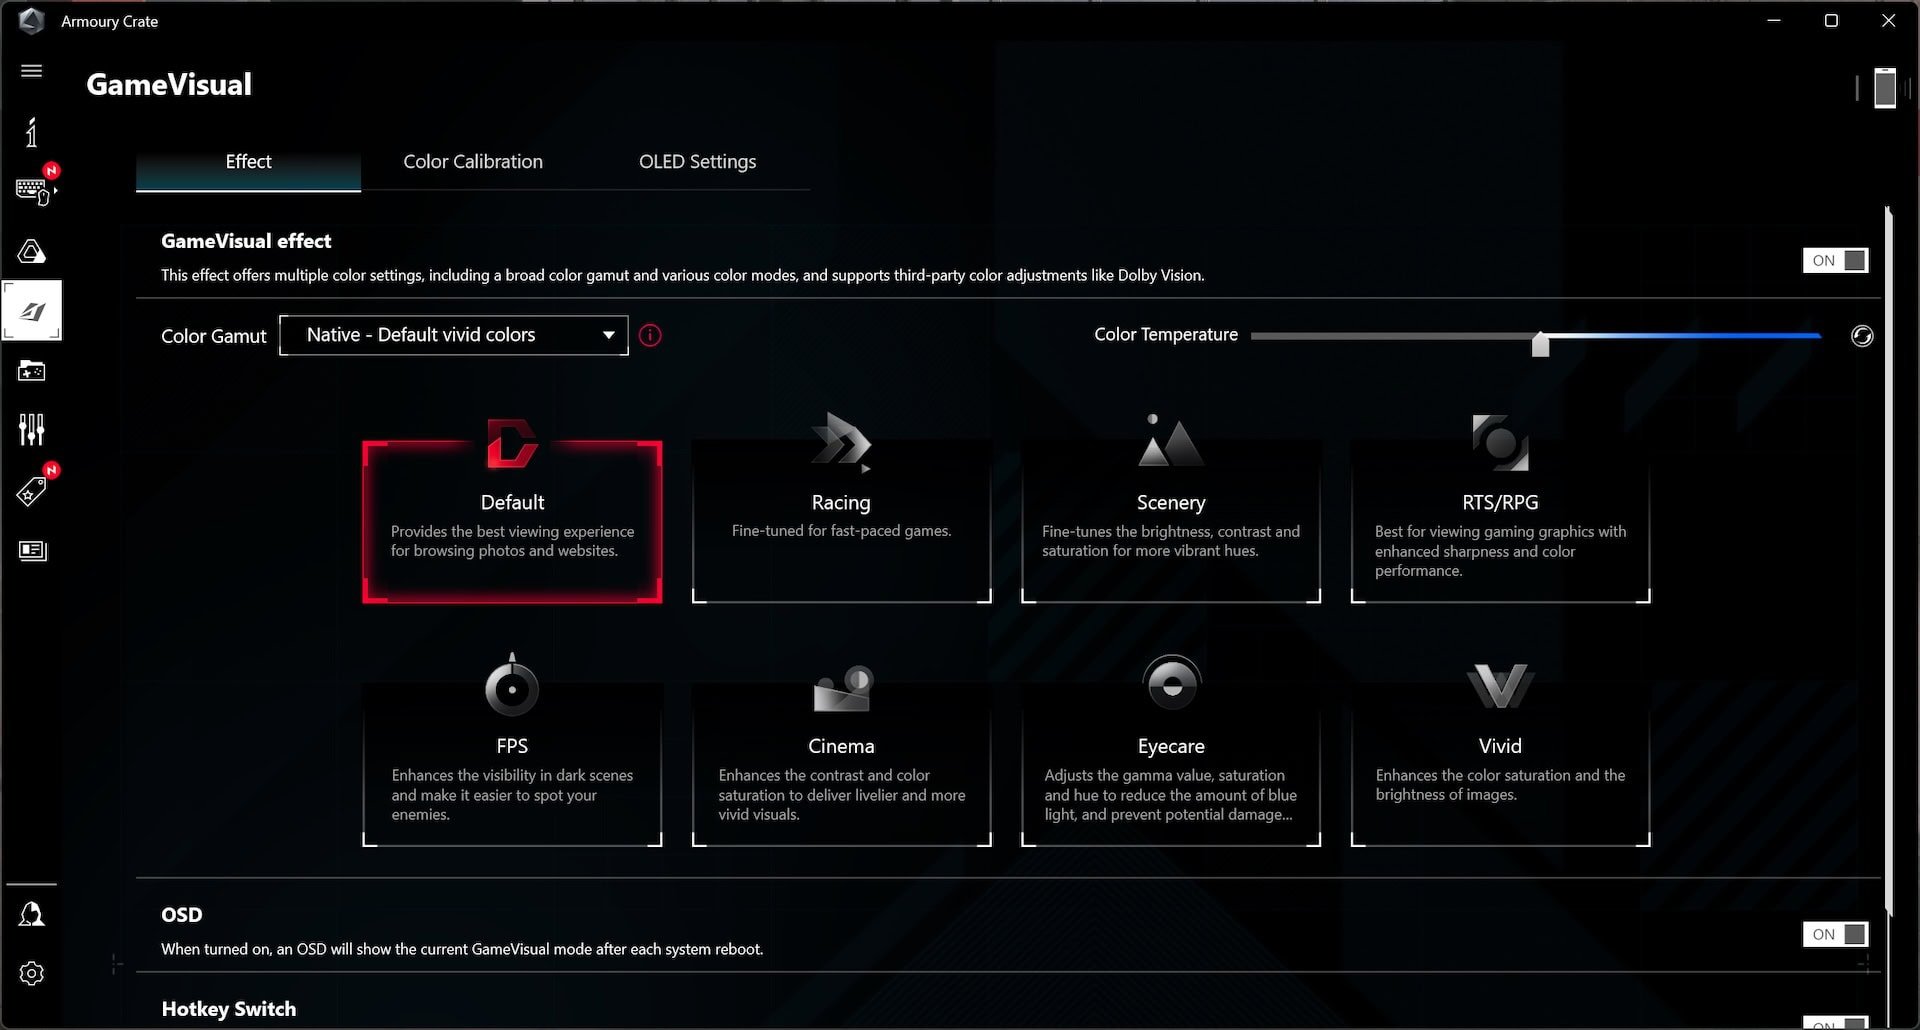Viewport: 1920px width, 1030px height.
Task: Click the 'OSD' section heading
Action: [x=181, y=915]
